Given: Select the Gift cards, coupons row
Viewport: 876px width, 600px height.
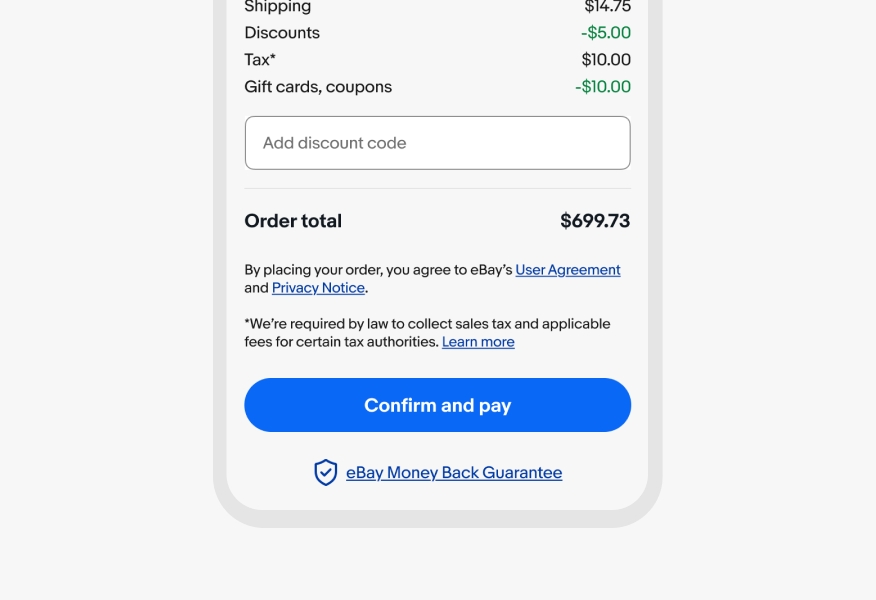Looking at the screenshot, I should 318,87.
